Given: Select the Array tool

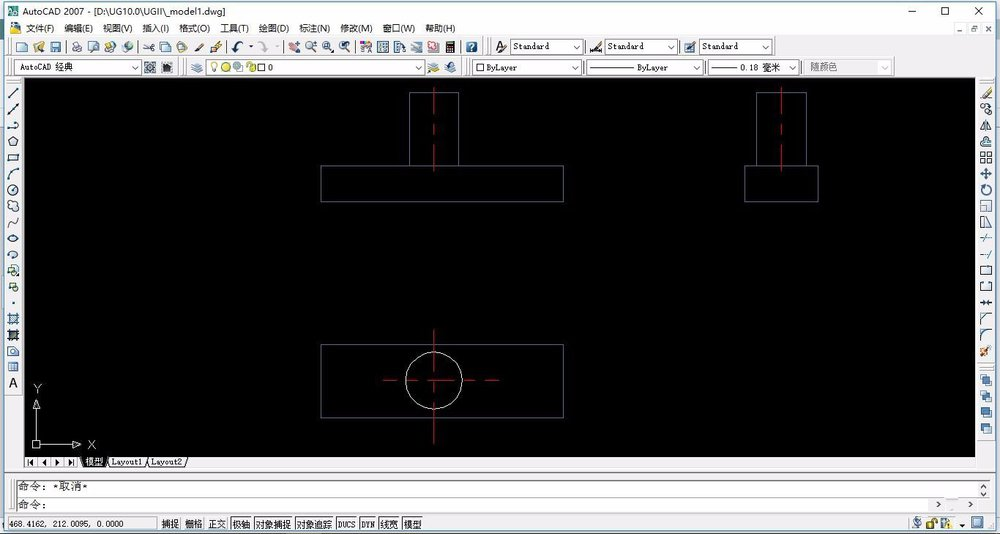Looking at the screenshot, I should pos(986,158).
